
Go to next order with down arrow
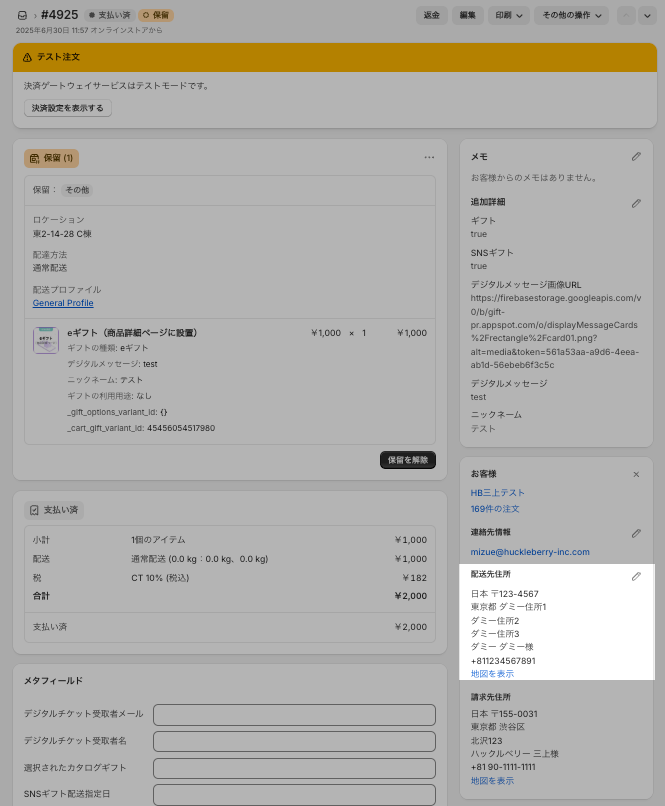tap(647, 15)
